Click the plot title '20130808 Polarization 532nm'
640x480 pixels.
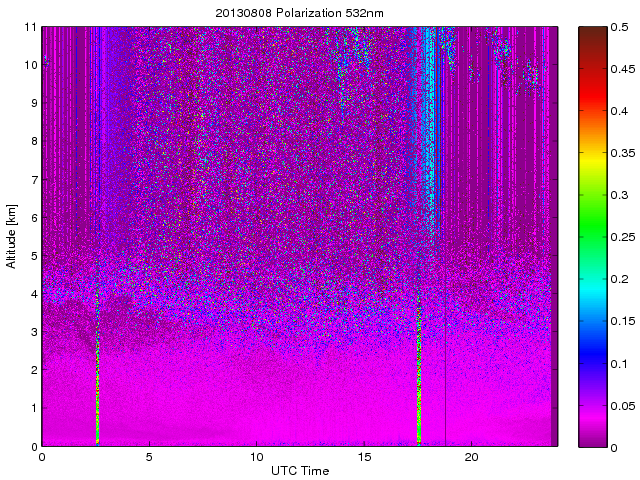[299, 13]
